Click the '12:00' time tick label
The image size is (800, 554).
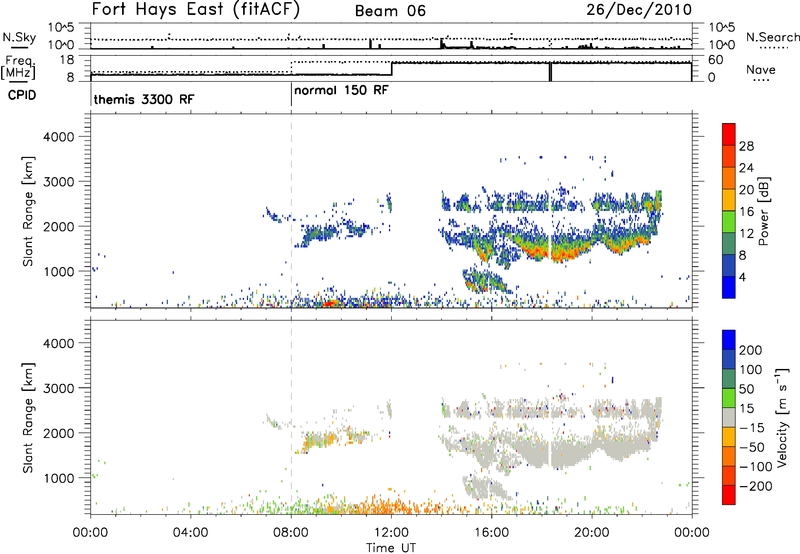(x=391, y=533)
